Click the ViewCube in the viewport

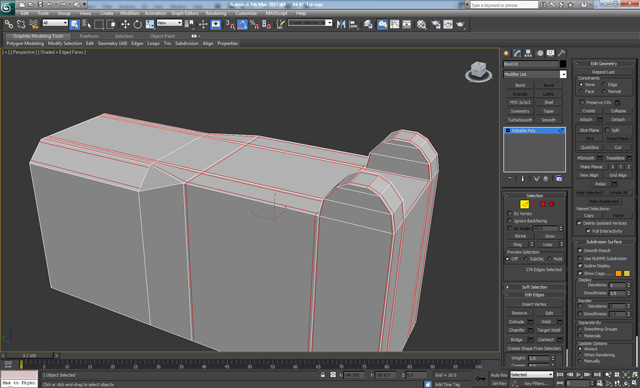(478, 71)
